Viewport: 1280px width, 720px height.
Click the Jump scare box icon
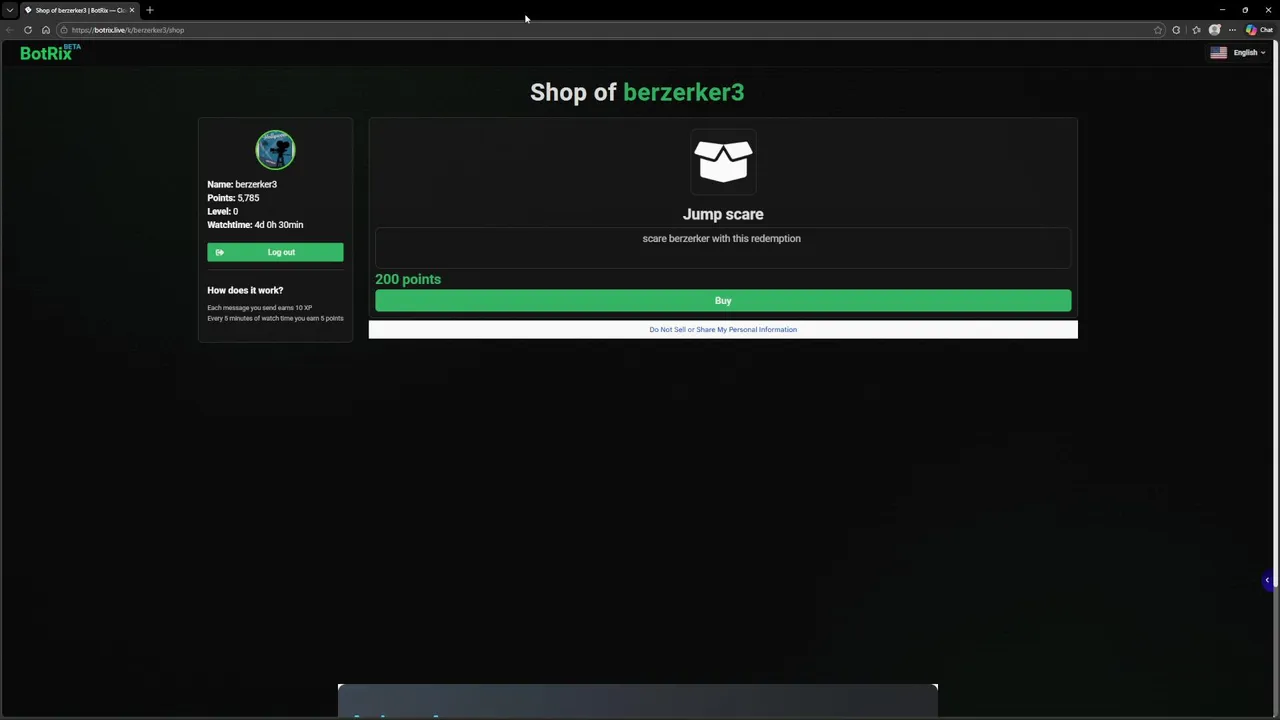point(723,161)
